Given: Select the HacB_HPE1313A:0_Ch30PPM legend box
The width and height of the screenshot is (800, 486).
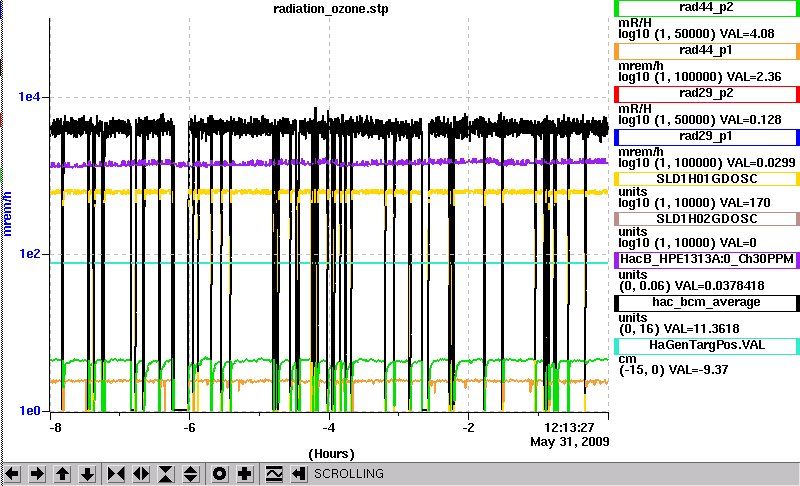Looking at the screenshot, I should 707,259.
